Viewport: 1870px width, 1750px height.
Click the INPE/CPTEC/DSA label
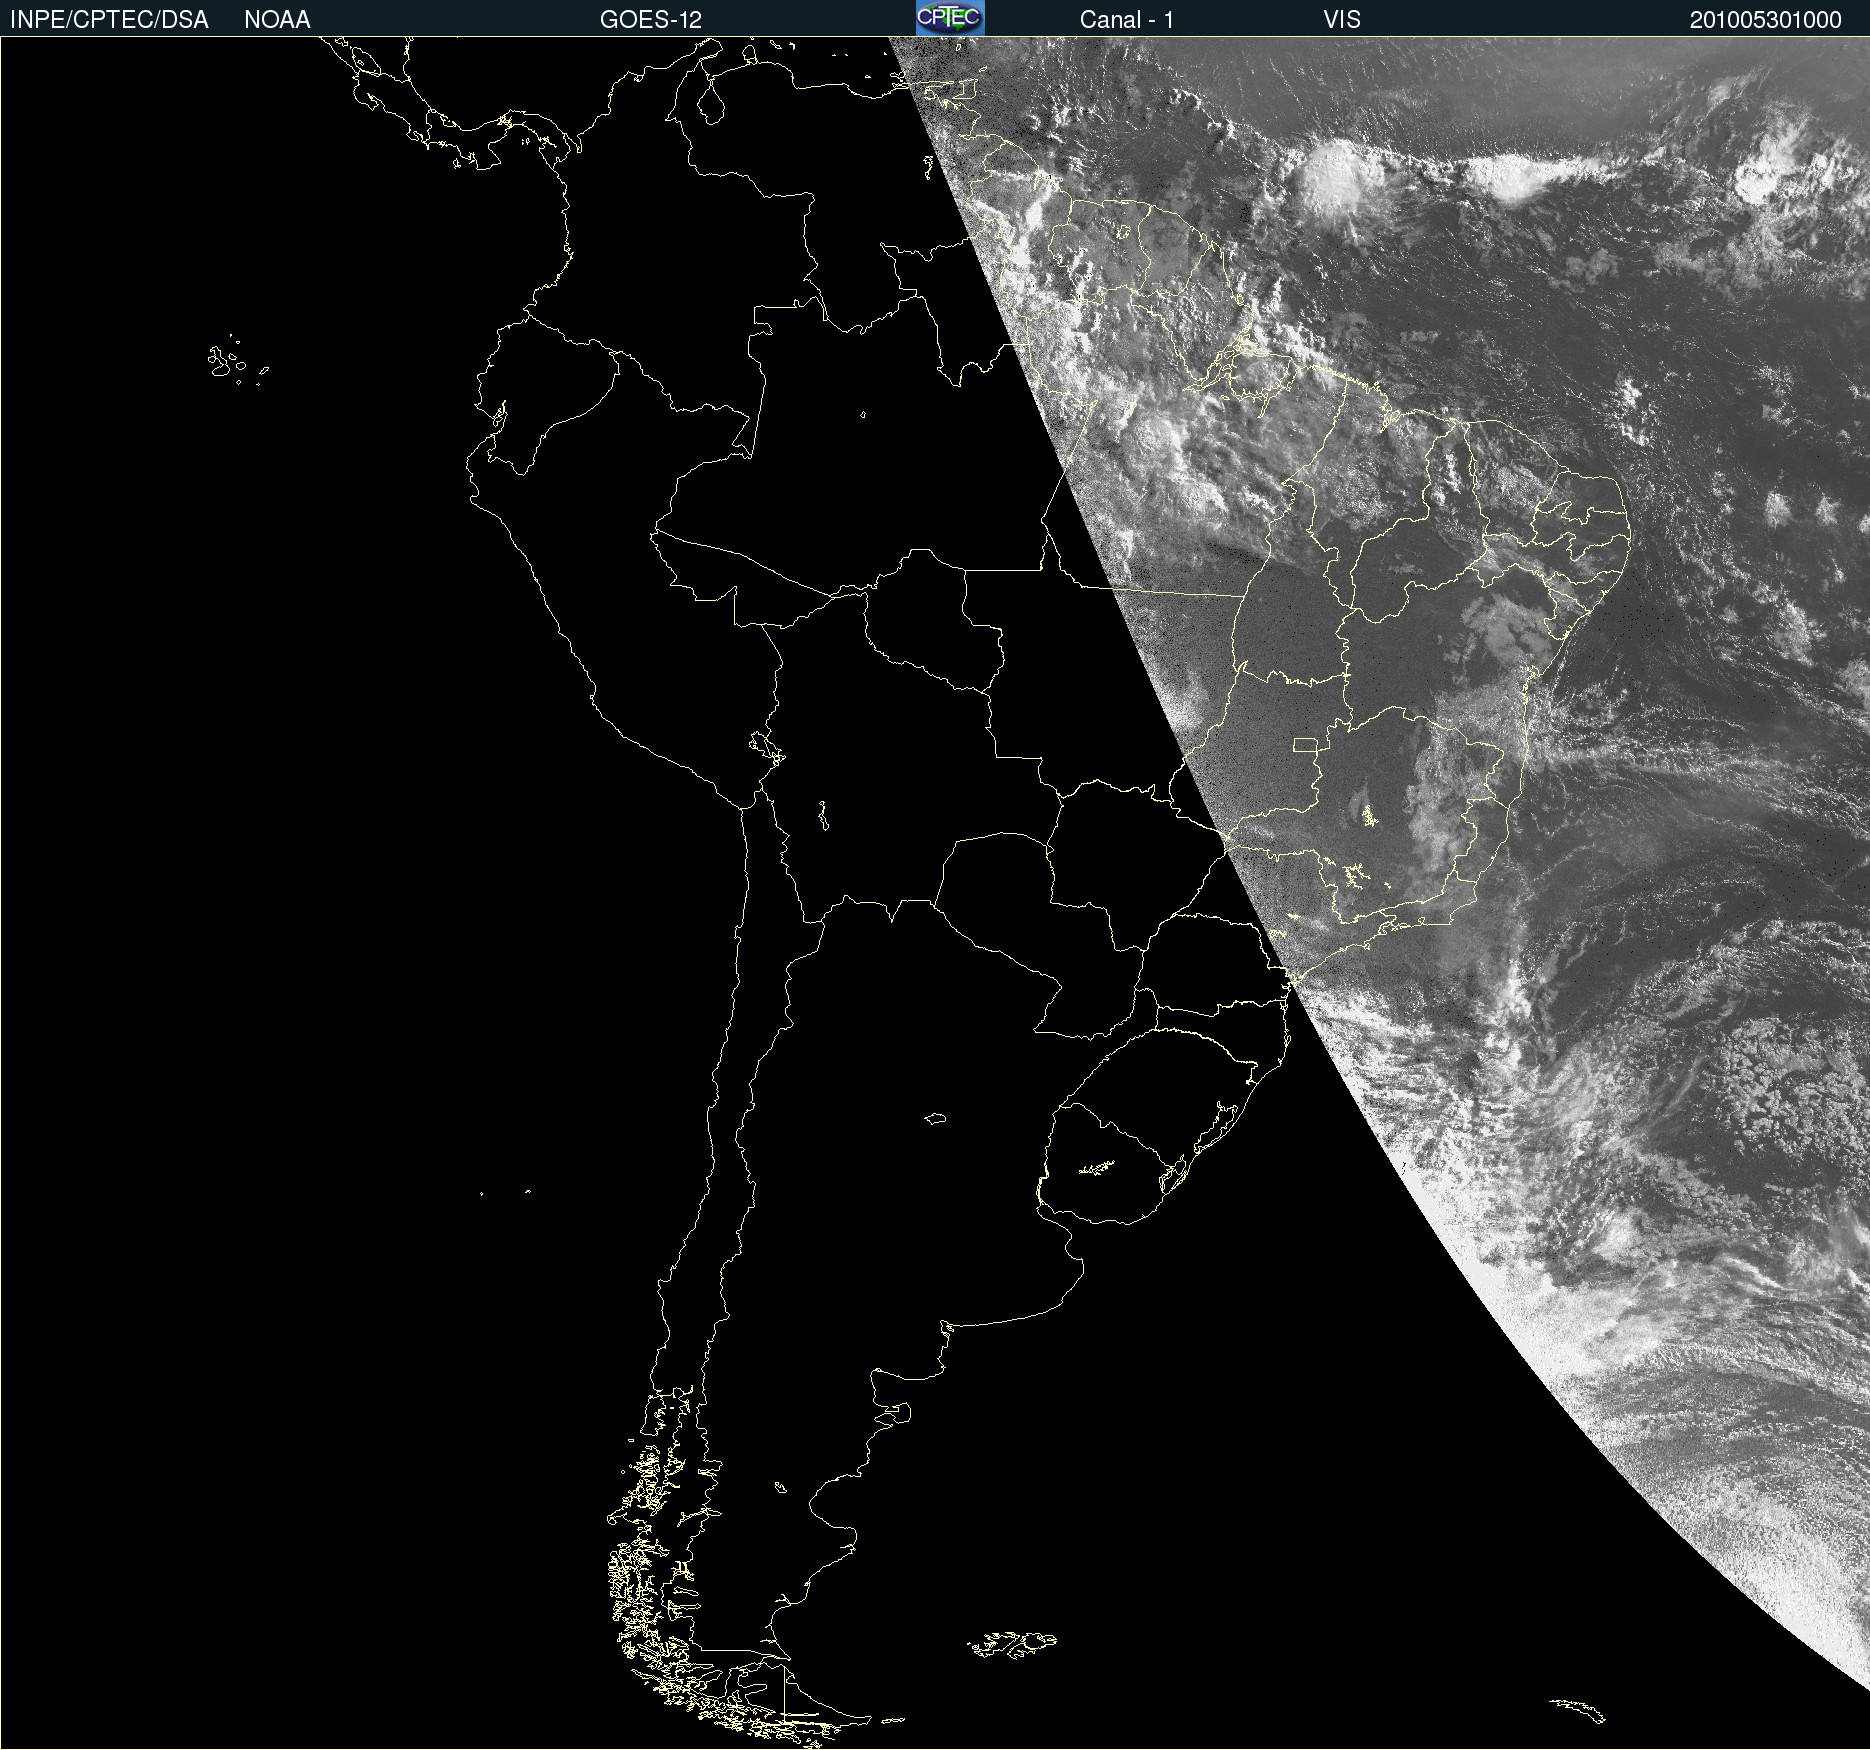(109, 20)
